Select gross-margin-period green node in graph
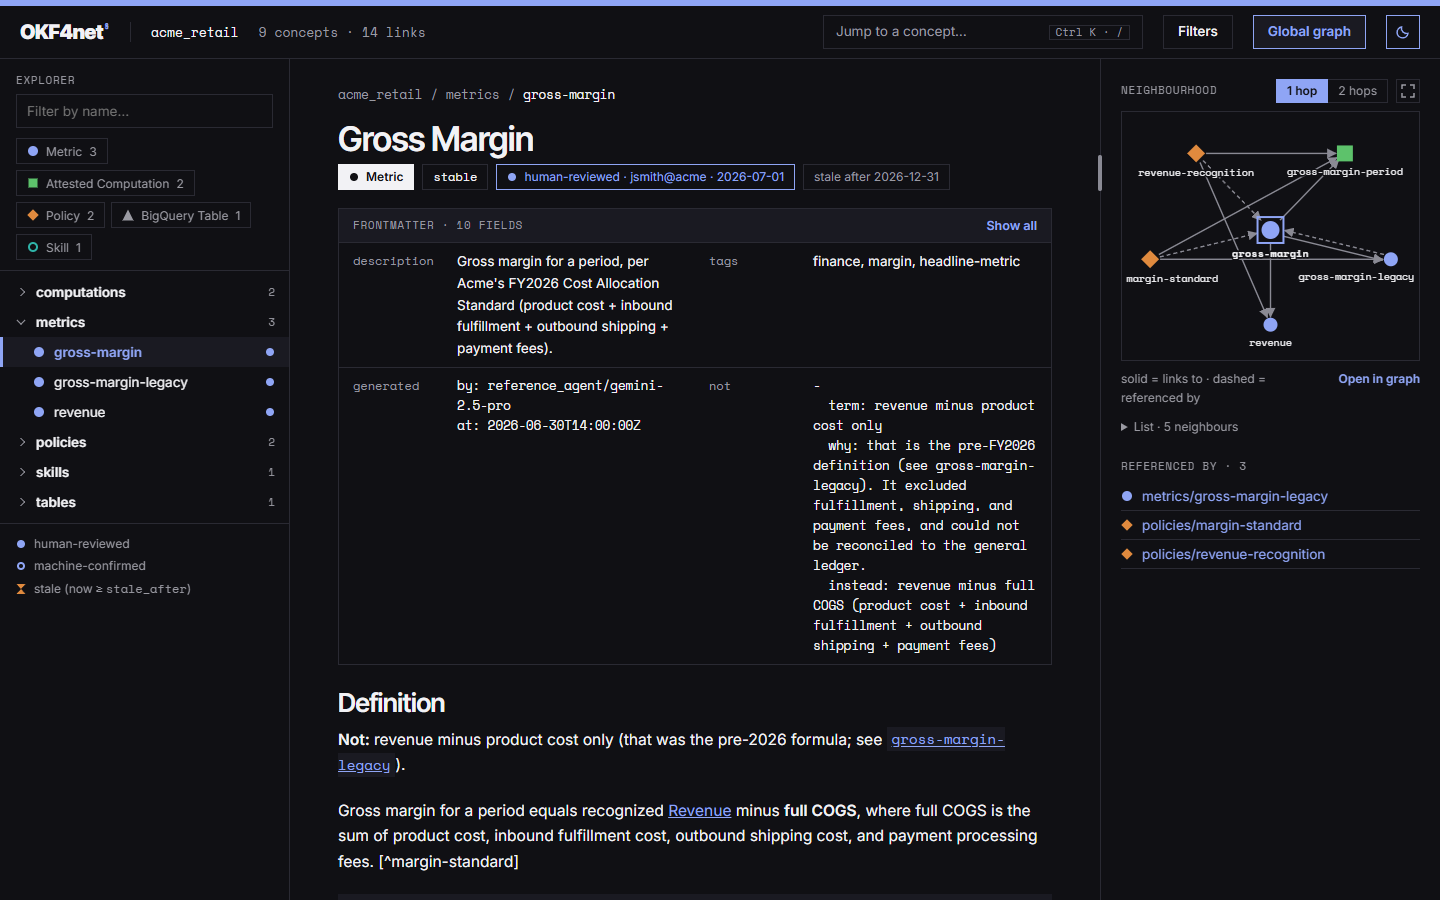Viewport: 1440px width, 900px height. pyautogui.click(x=1345, y=153)
